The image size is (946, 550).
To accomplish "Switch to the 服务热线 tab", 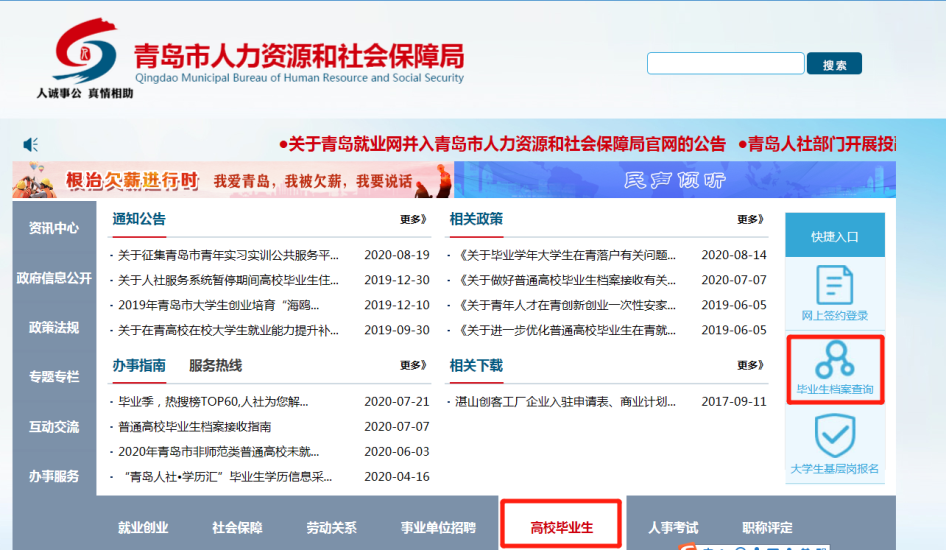I will [215, 366].
